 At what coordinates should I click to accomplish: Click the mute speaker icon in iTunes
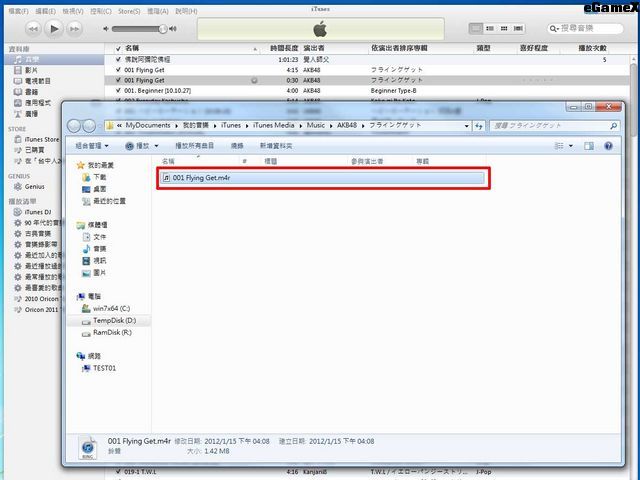(x=106, y=29)
